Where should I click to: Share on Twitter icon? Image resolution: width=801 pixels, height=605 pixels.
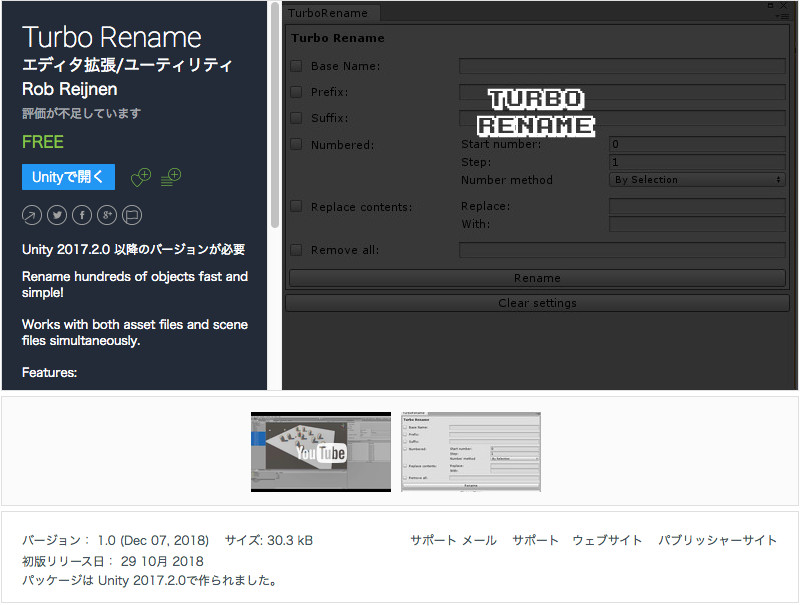click(x=57, y=215)
